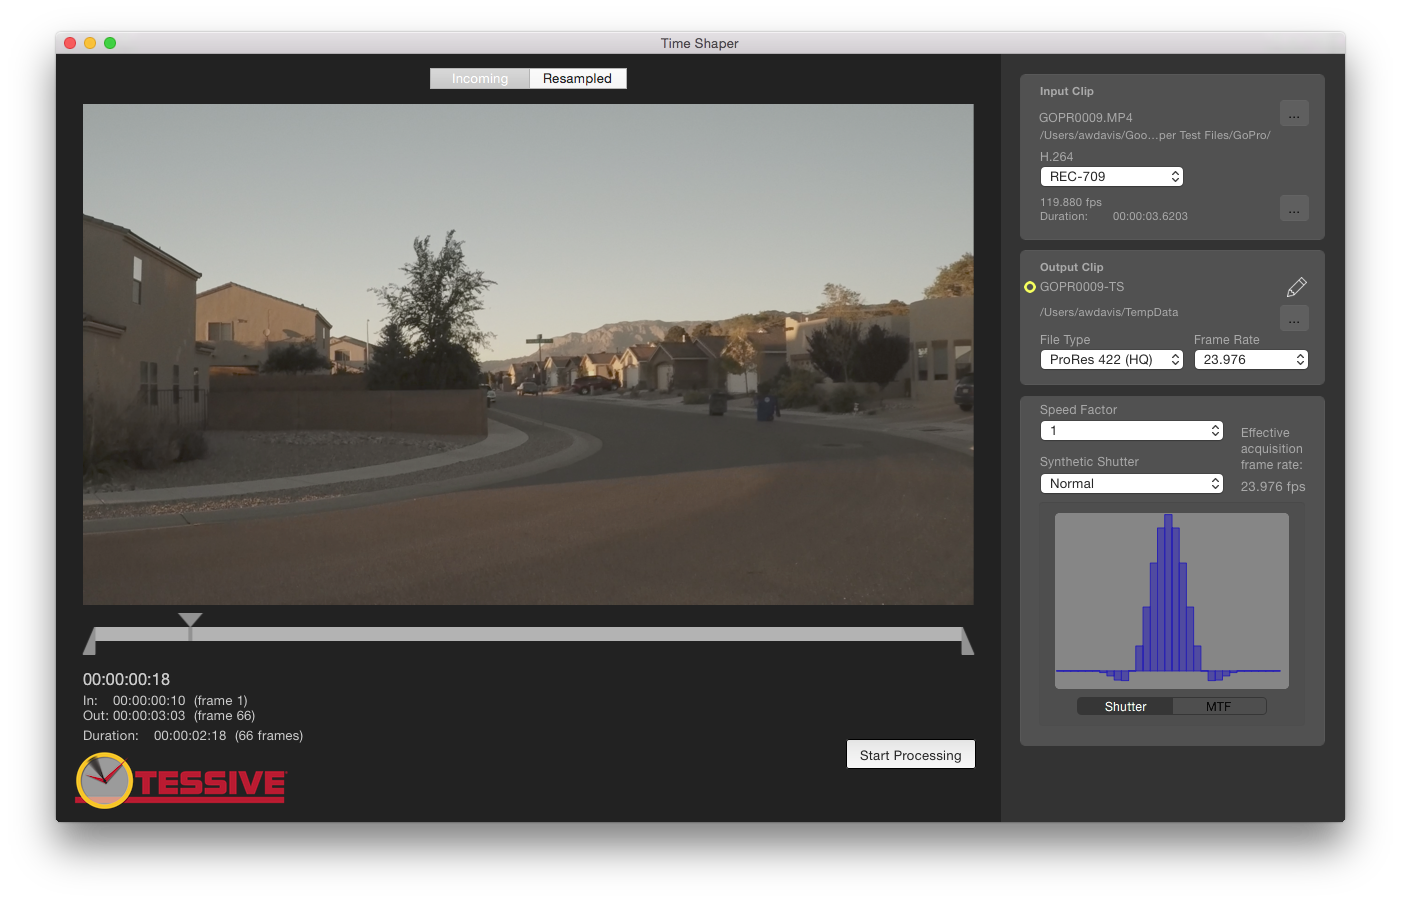The image size is (1401, 902).
Task: Switch to Resampled view tab
Action: (577, 79)
